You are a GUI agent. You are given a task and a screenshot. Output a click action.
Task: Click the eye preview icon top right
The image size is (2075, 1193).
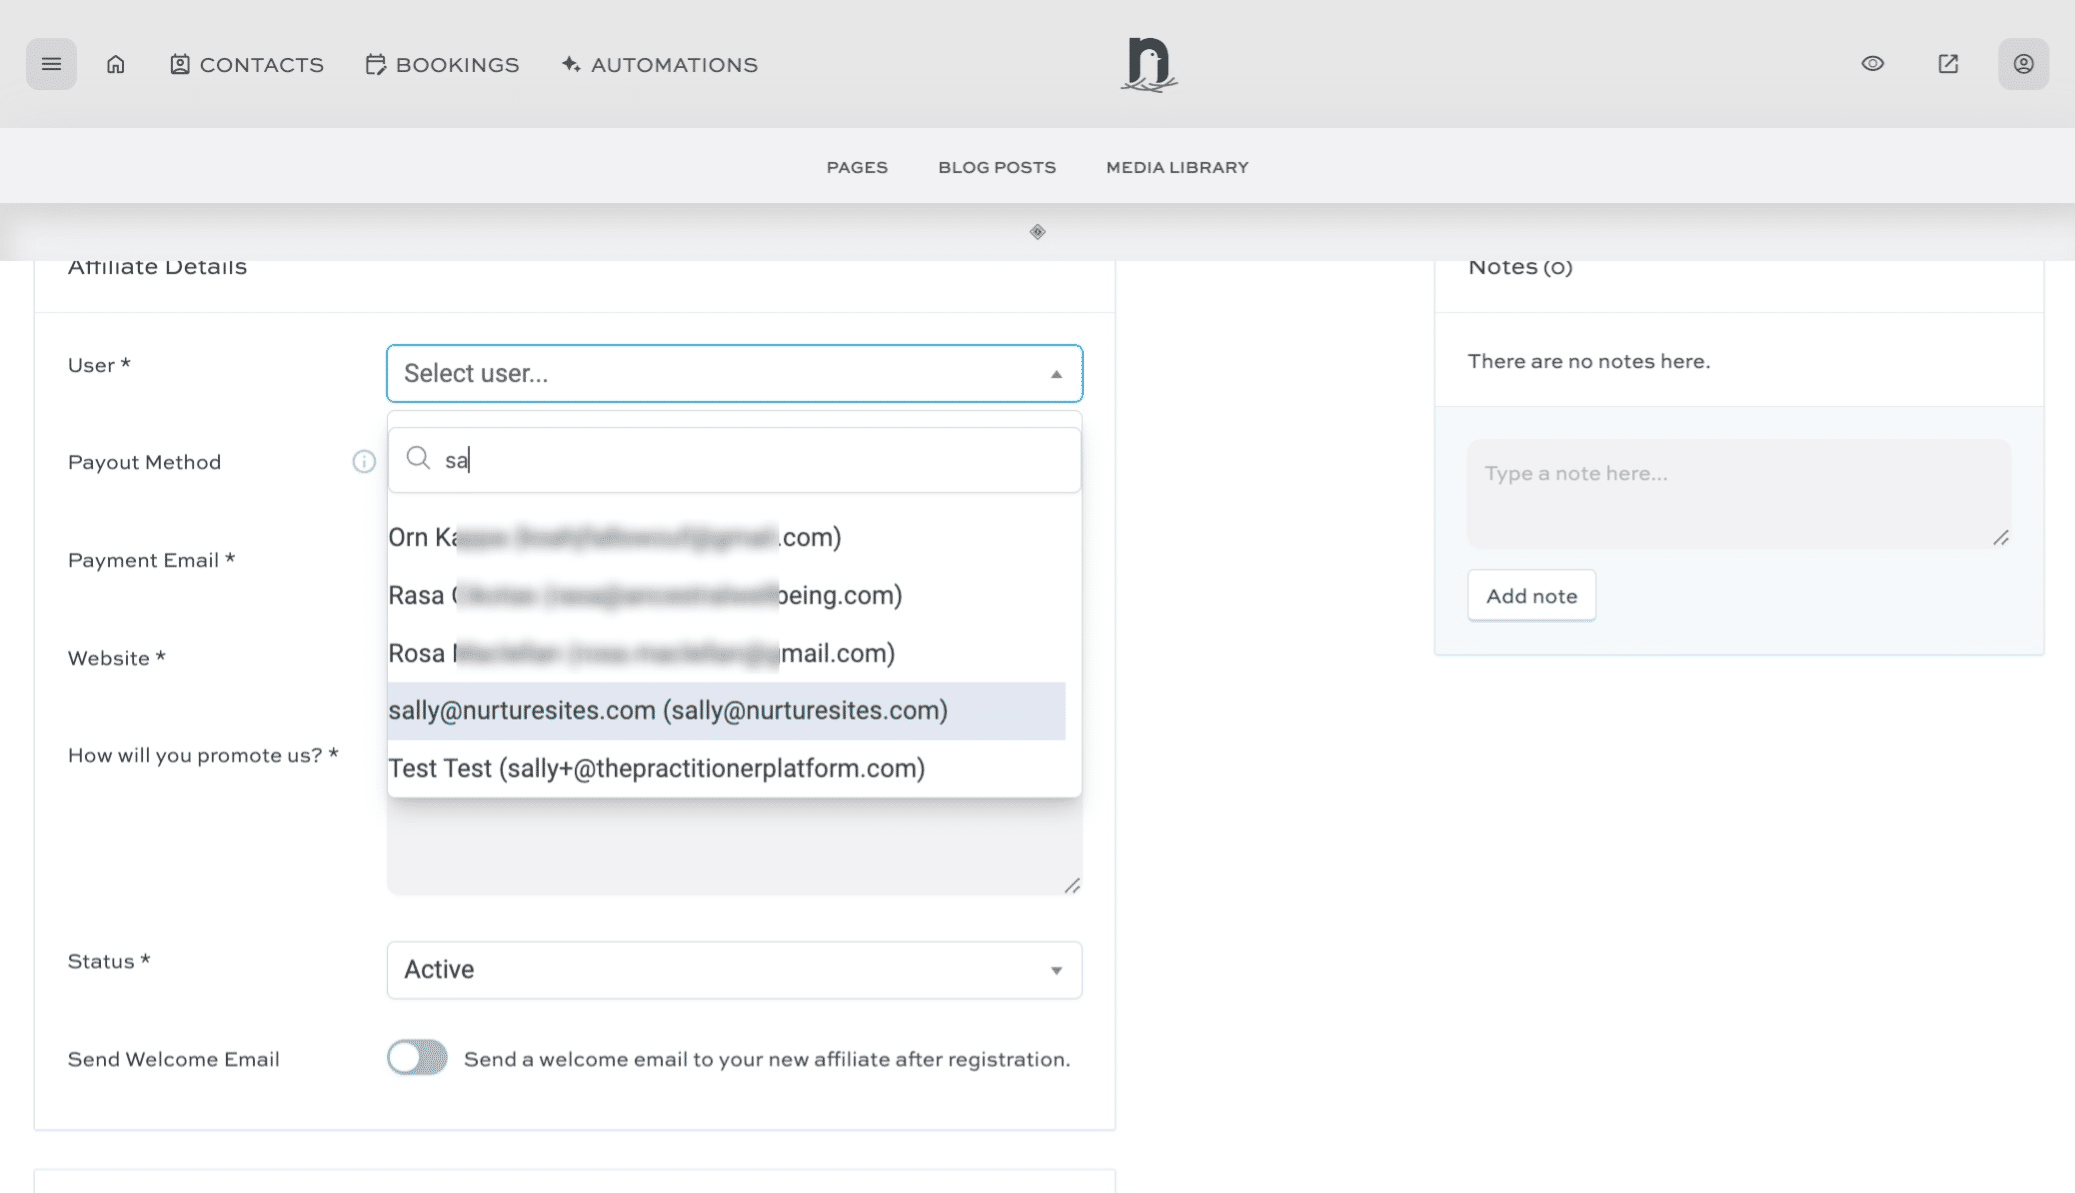(x=1872, y=63)
